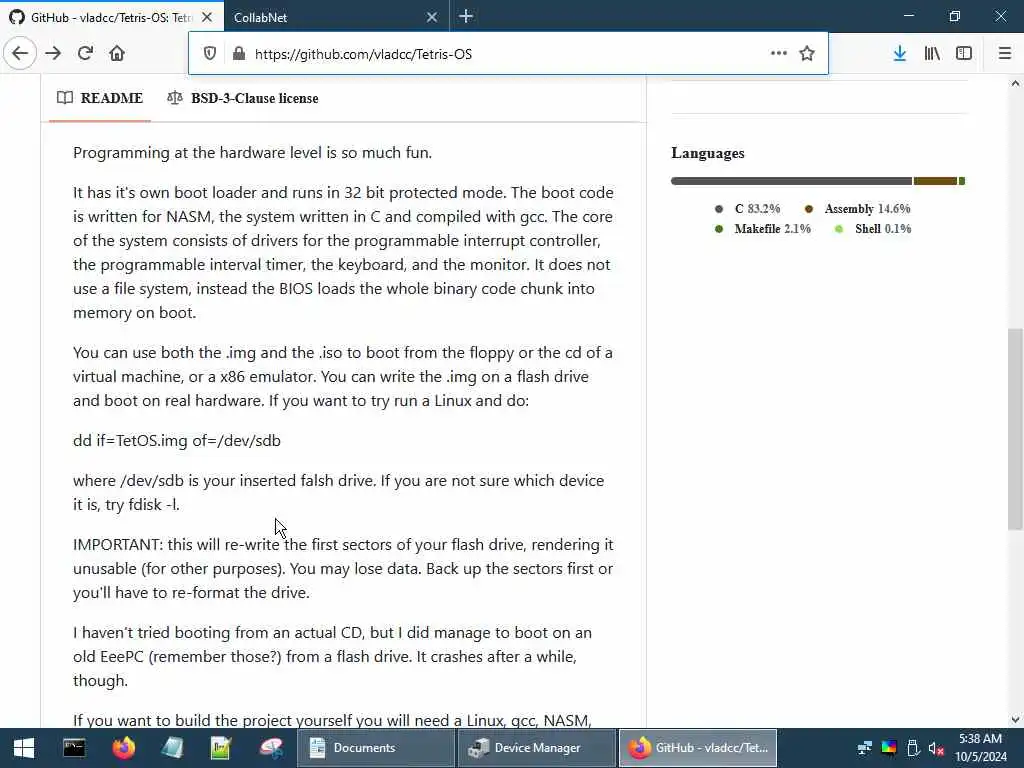
Task: Open the green document editor taskbar icon
Action: [x=221, y=748]
